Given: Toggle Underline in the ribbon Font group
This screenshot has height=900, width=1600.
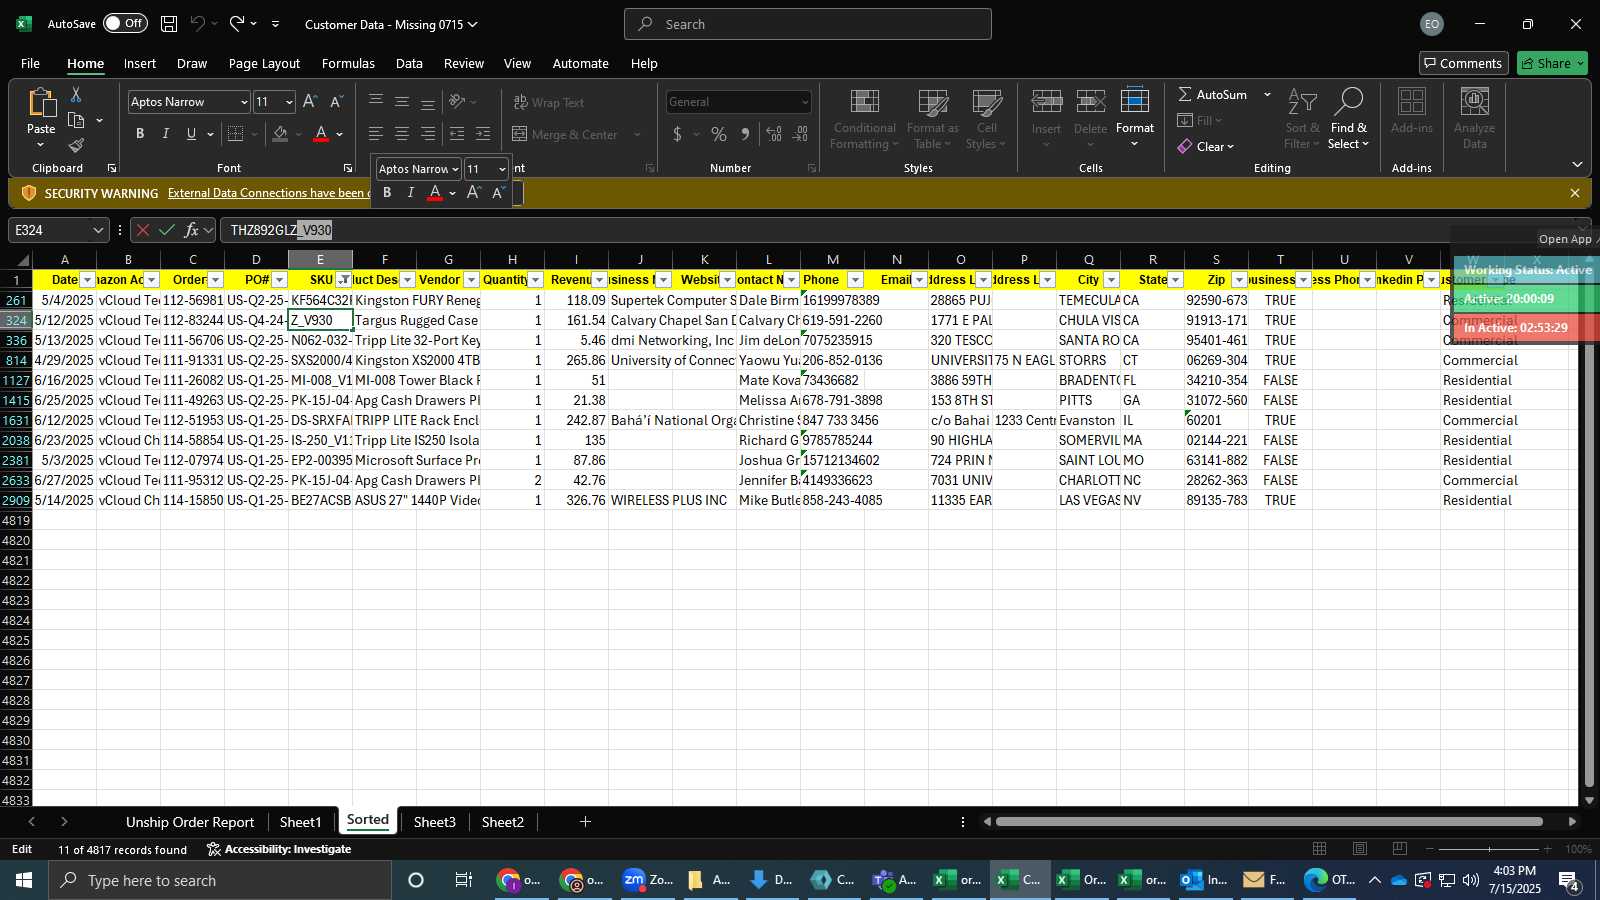Looking at the screenshot, I should point(191,134).
